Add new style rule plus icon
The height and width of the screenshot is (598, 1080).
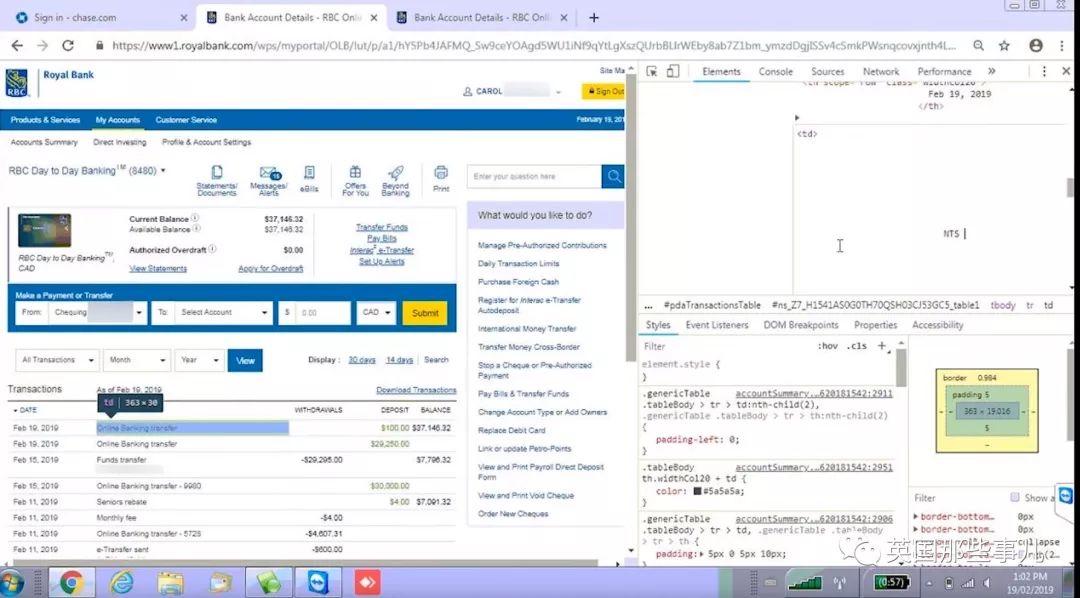click(882, 346)
